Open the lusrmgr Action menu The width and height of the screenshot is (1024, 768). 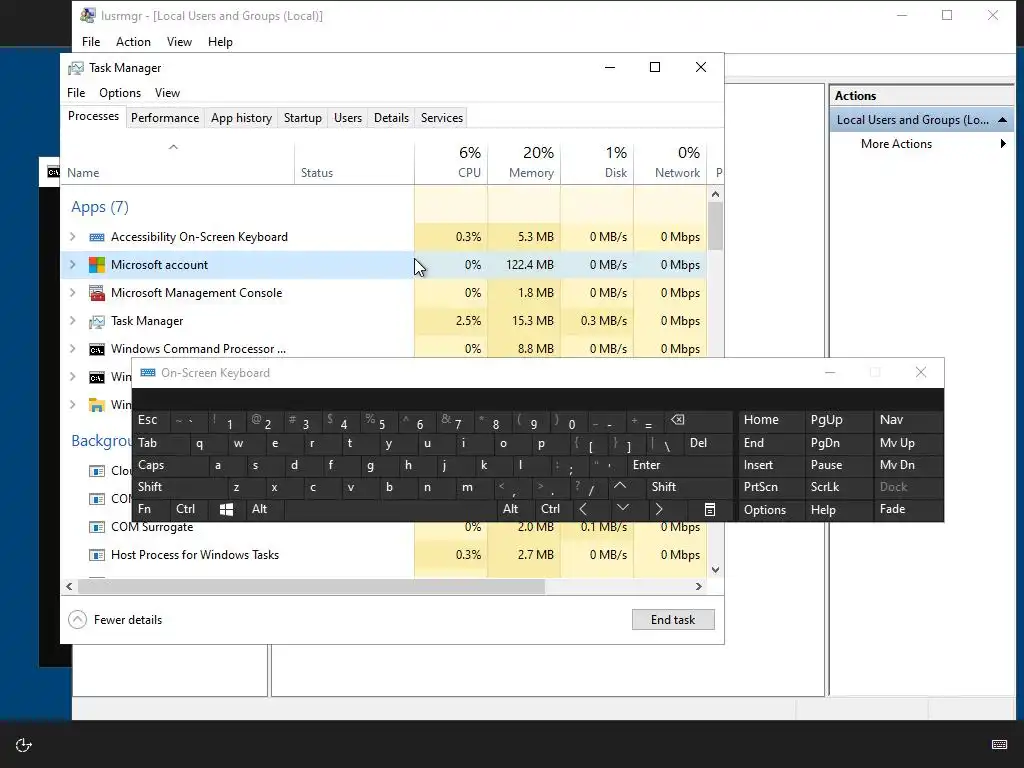[133, 42]
